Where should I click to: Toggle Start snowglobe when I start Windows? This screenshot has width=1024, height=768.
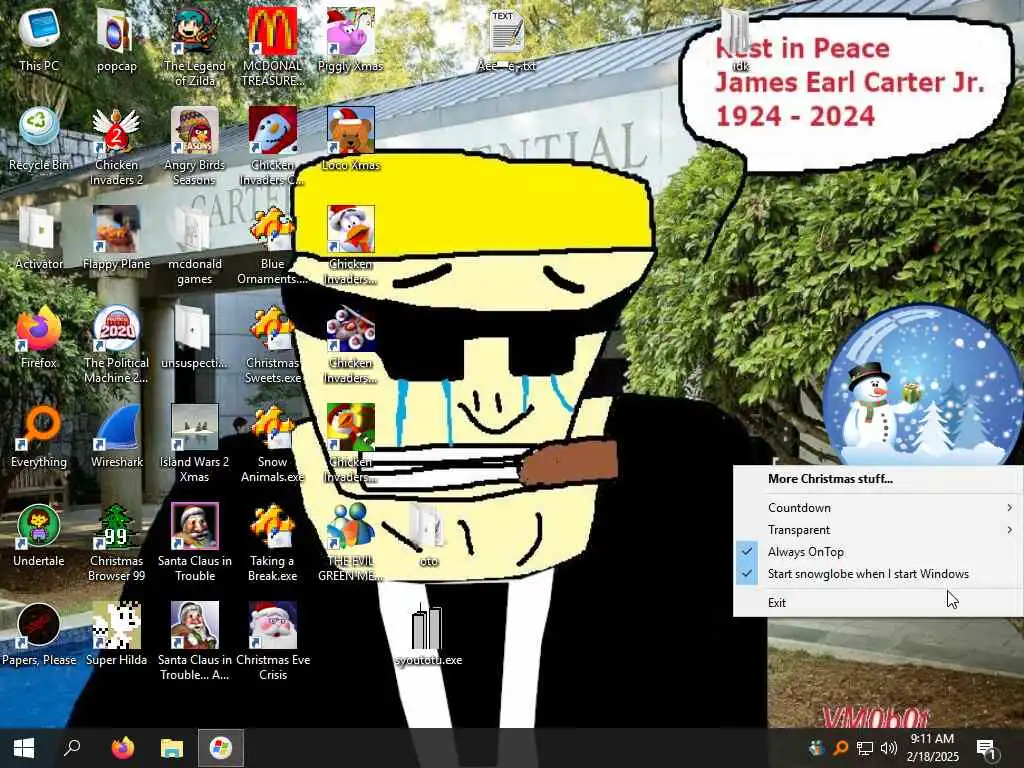coord(878,574)
